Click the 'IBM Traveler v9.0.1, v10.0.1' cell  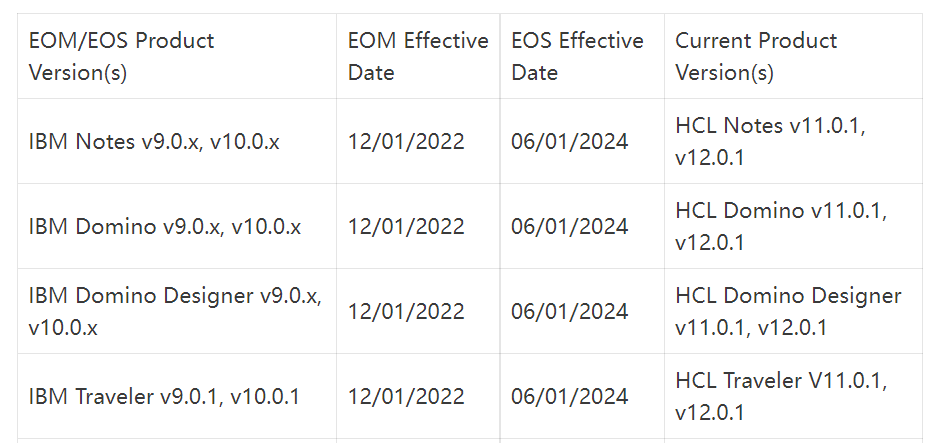pos(164,397)
